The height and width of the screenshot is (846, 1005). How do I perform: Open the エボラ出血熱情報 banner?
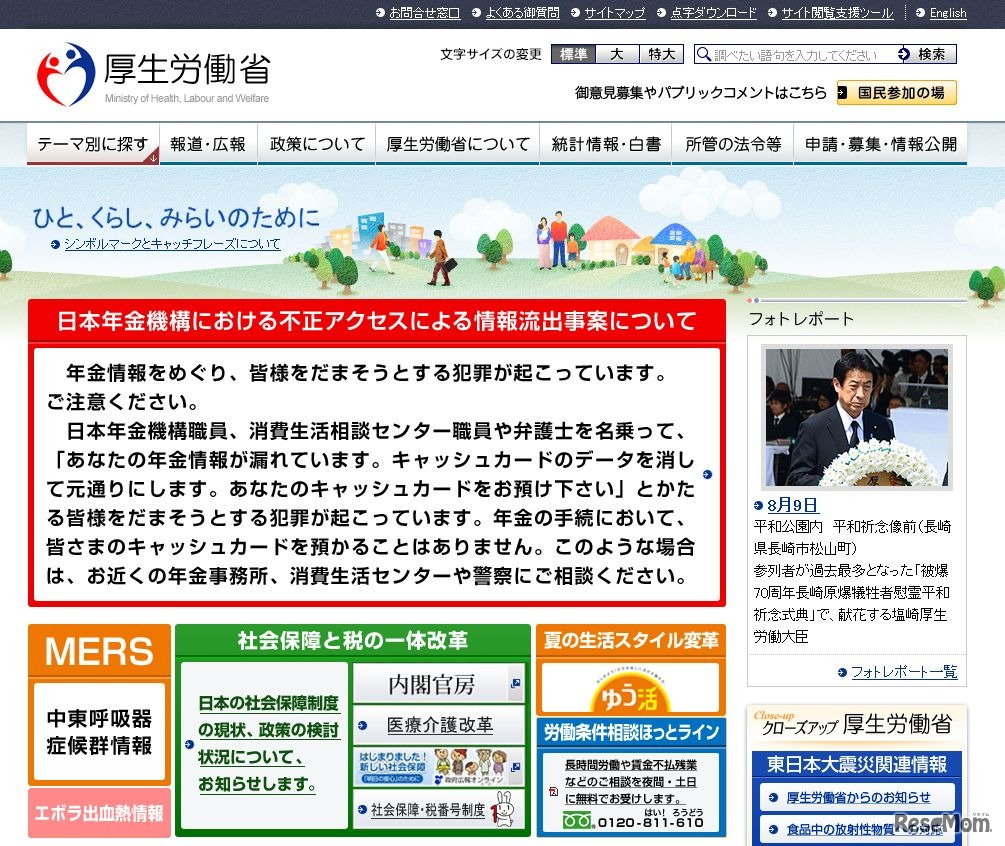point(99,813)
